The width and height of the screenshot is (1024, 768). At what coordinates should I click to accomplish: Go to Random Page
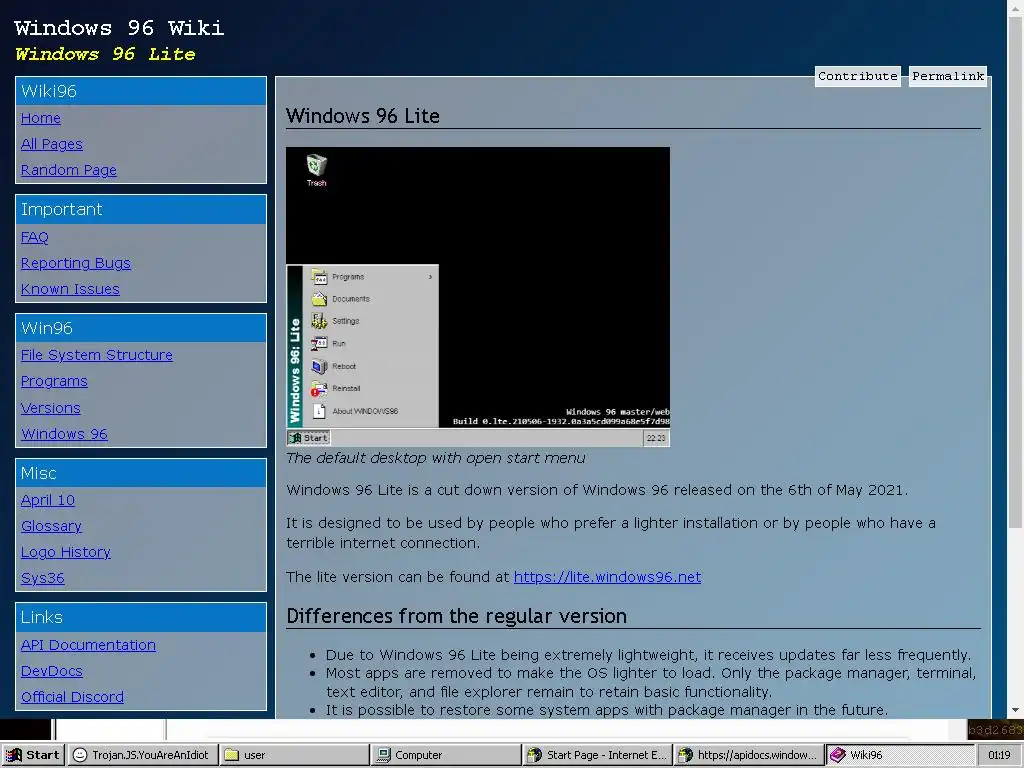tap(69, 170)
